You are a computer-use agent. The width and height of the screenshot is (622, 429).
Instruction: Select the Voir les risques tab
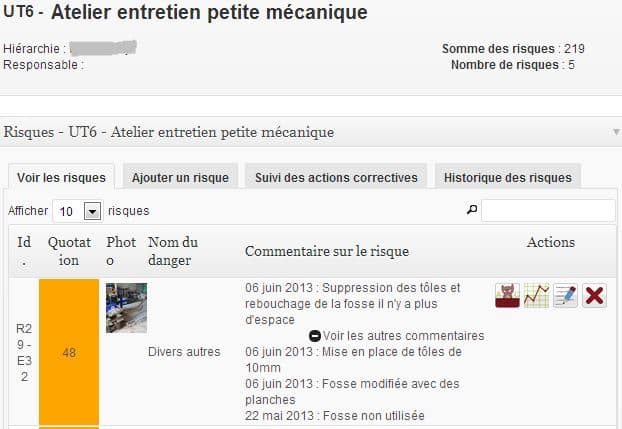(x=61, y=177)
